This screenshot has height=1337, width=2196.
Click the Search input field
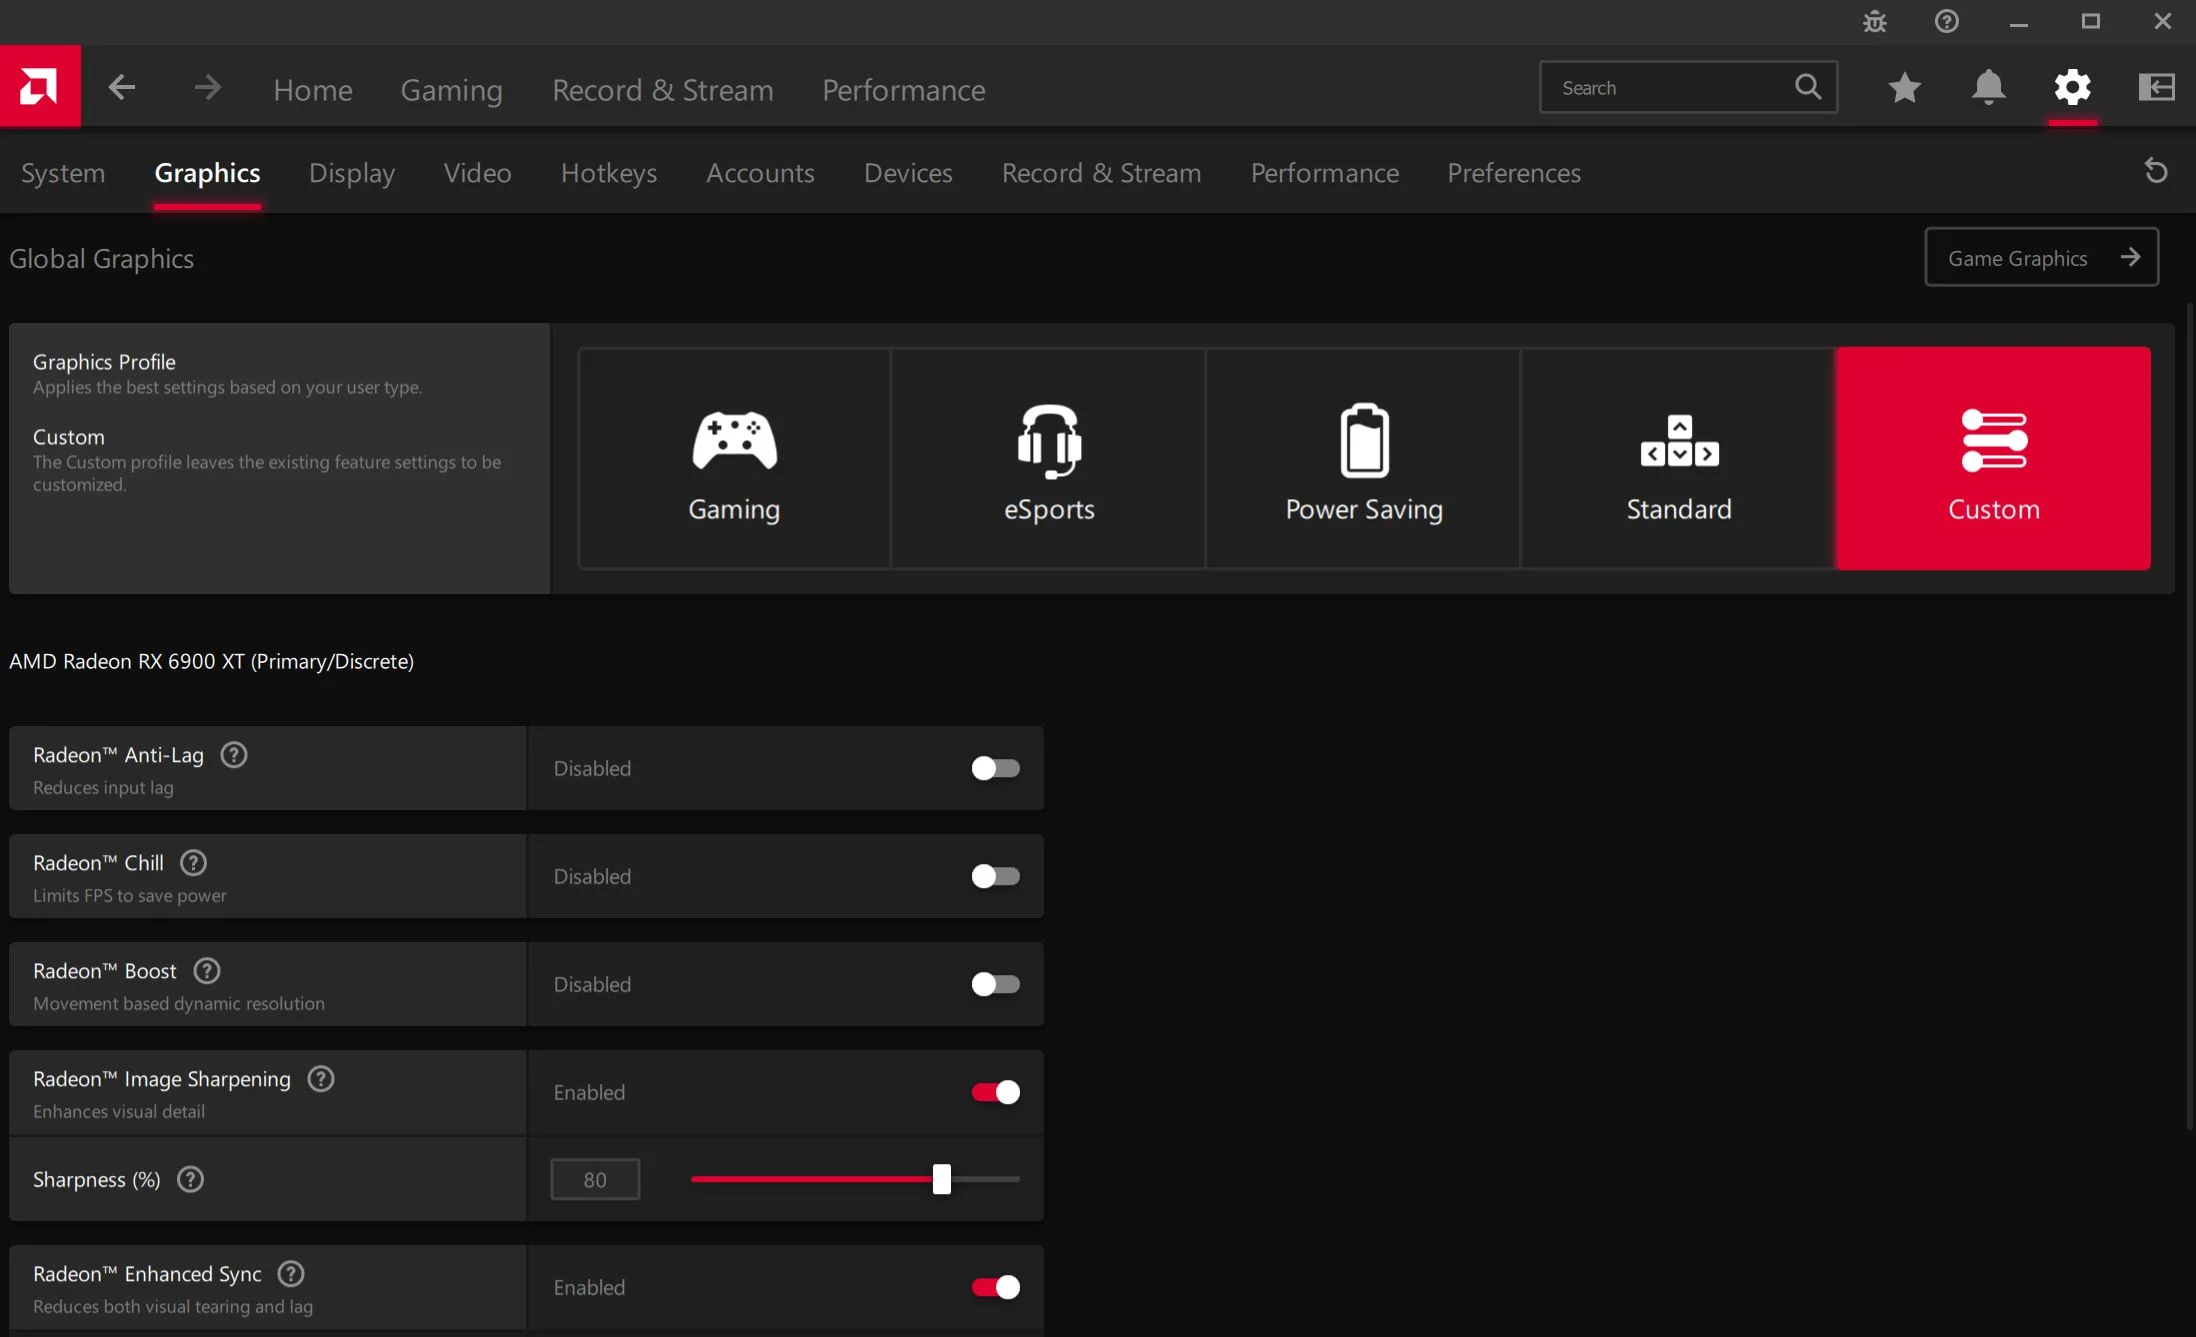coord(1688,88)
